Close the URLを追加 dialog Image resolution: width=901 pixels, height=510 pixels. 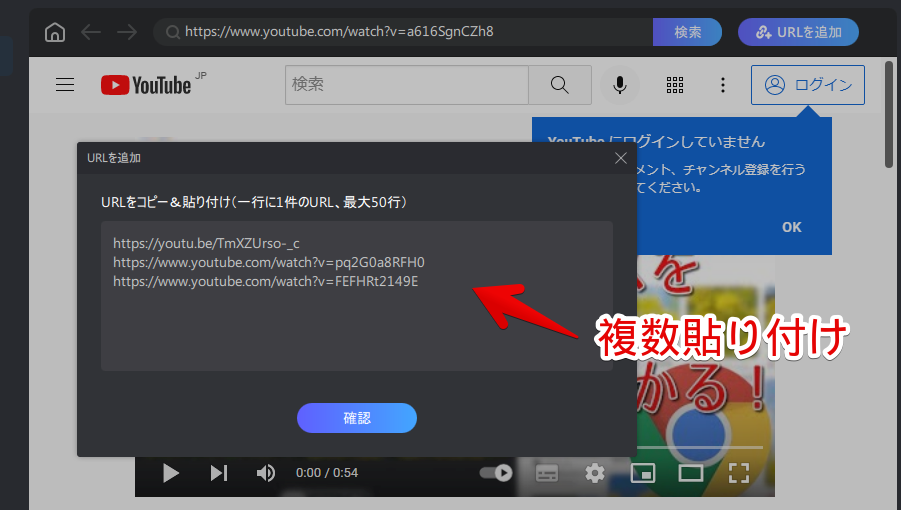(x=621, y=158)
